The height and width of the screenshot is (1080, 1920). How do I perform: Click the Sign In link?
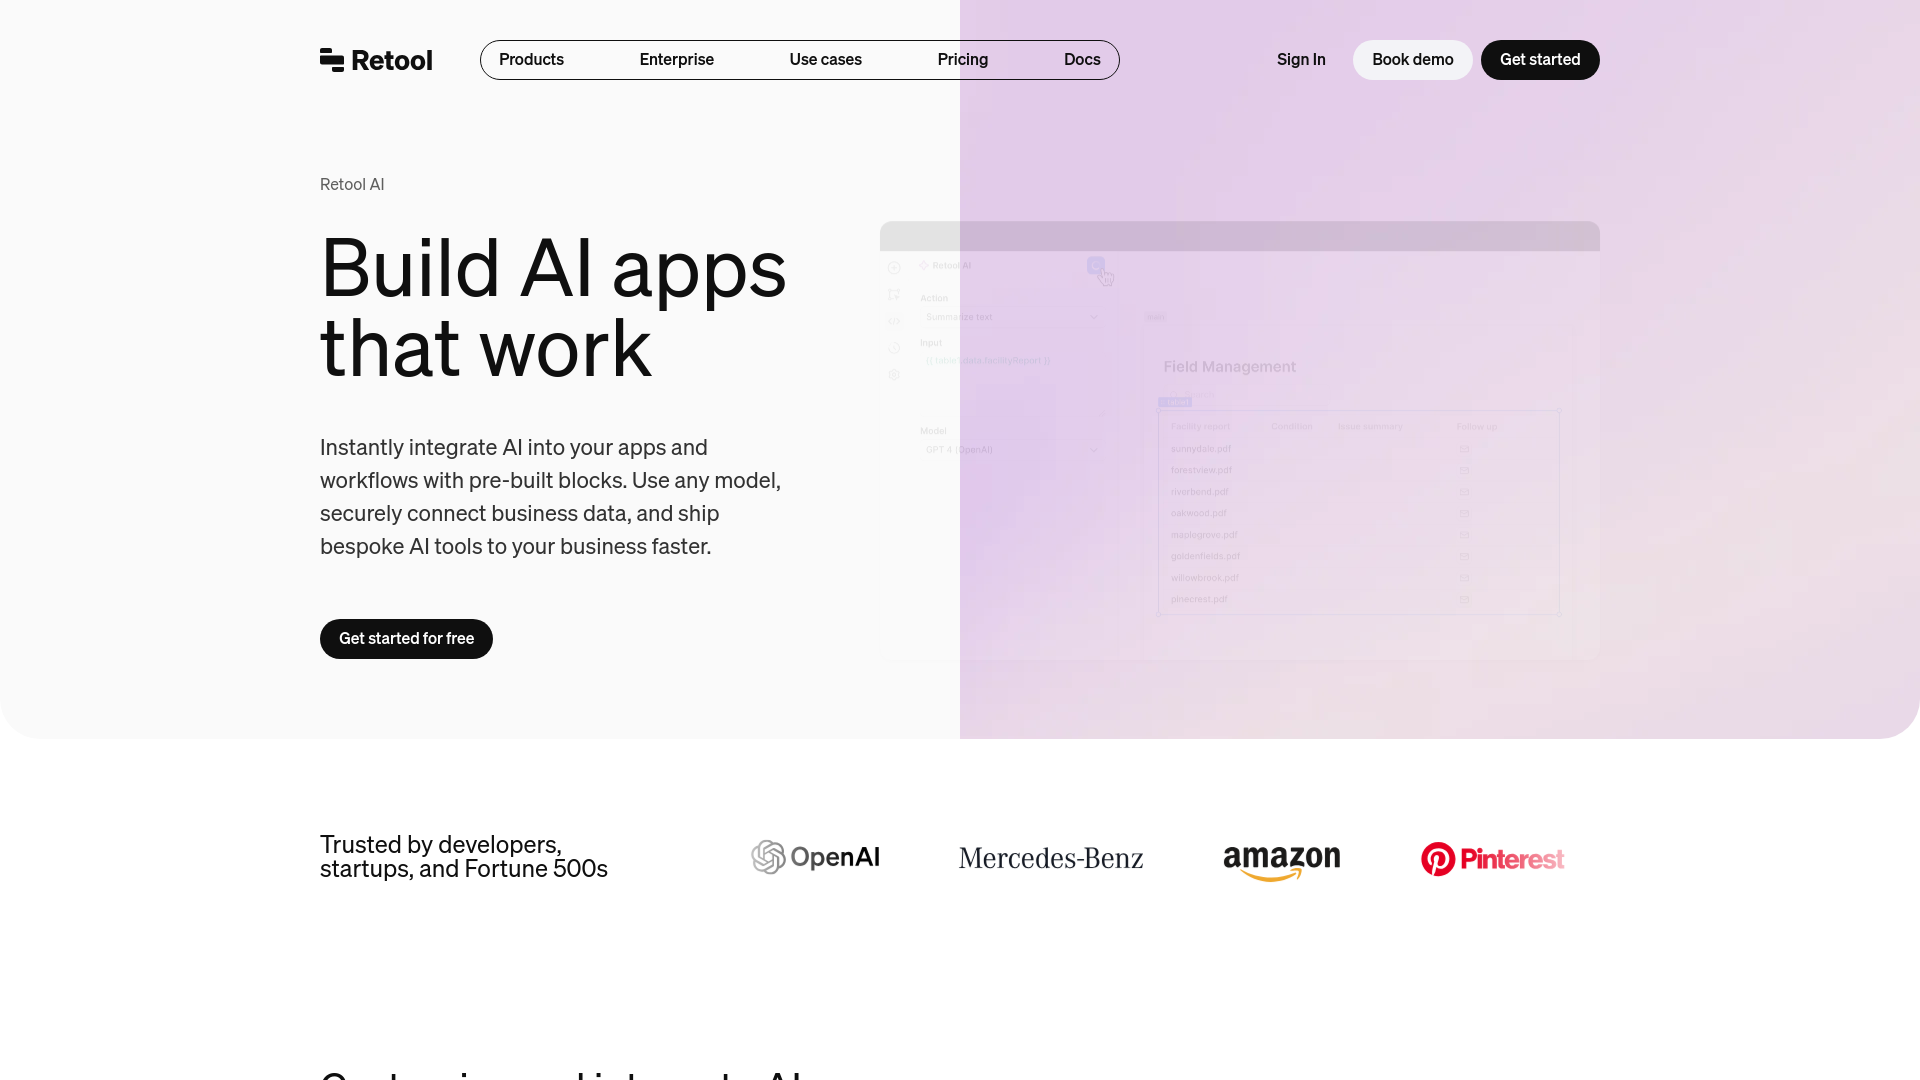coord(1300,60)
